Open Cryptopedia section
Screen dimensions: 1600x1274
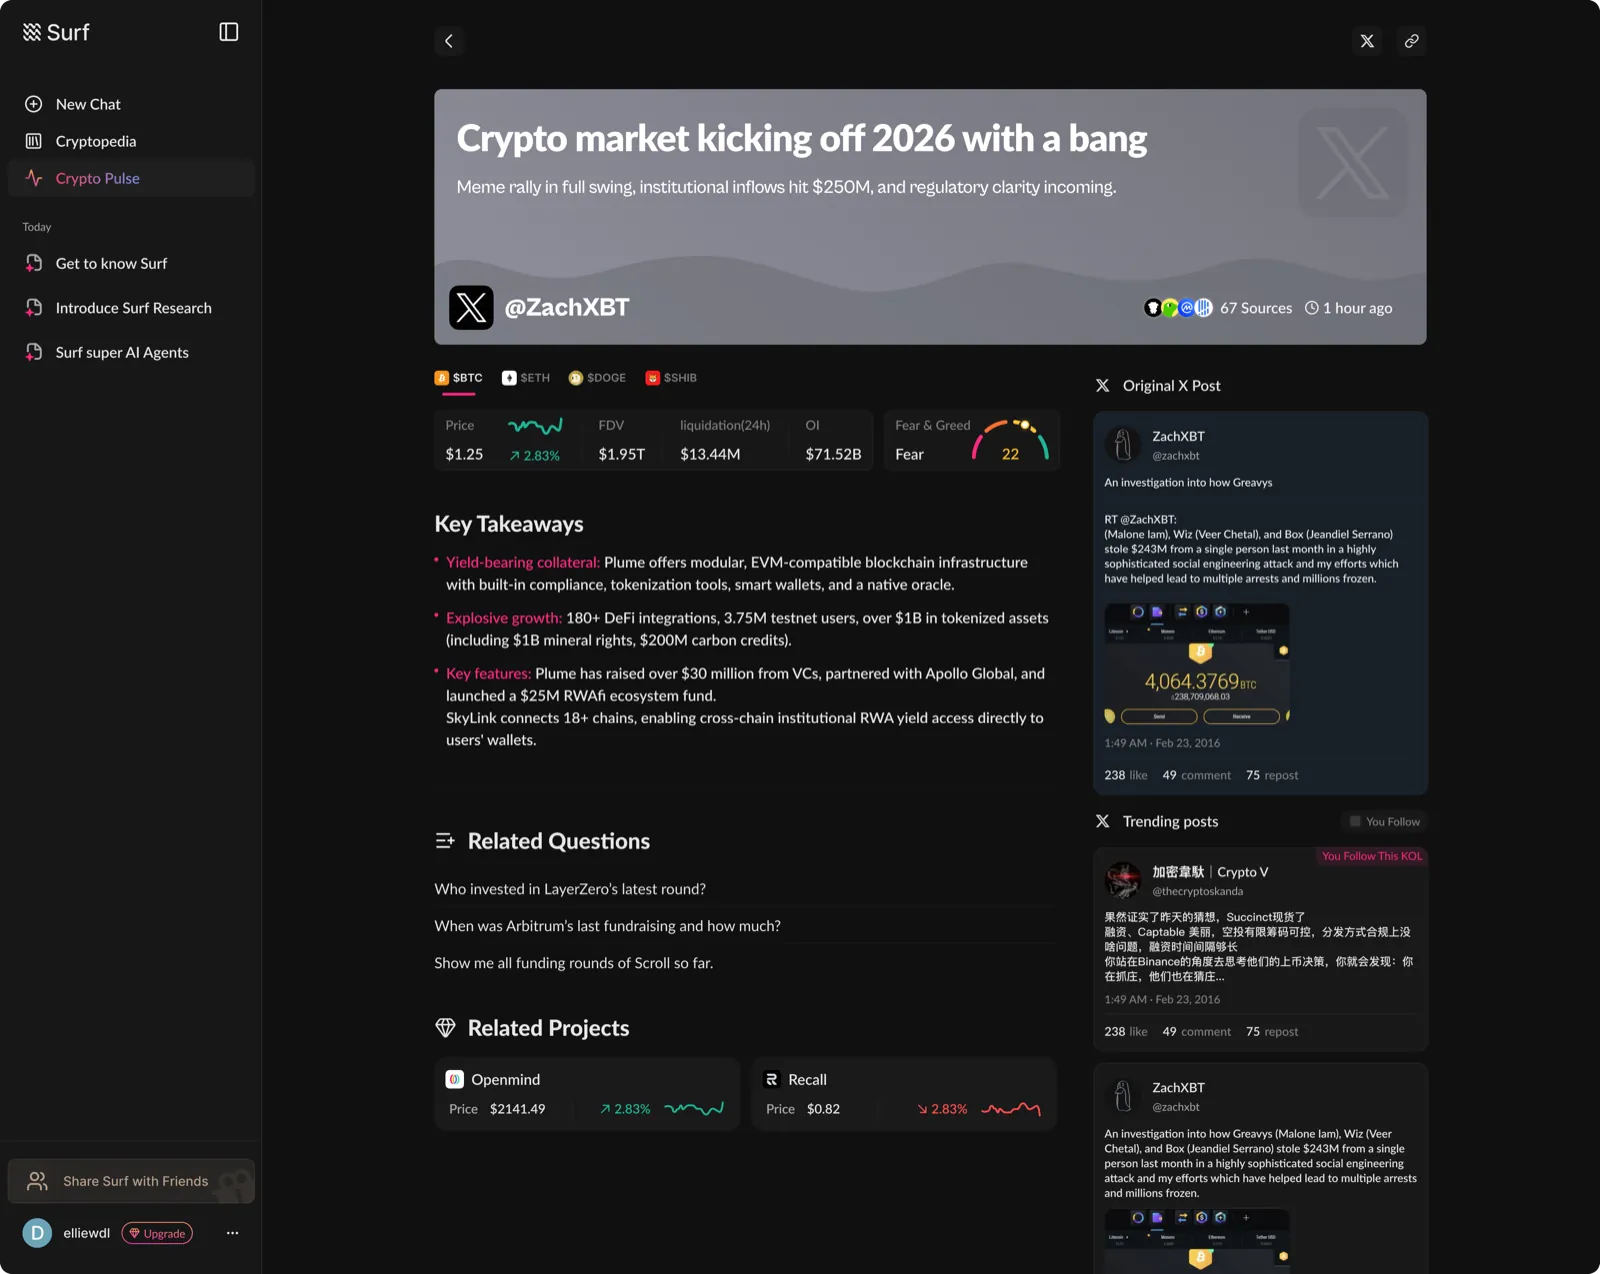[x=131, y=141]
